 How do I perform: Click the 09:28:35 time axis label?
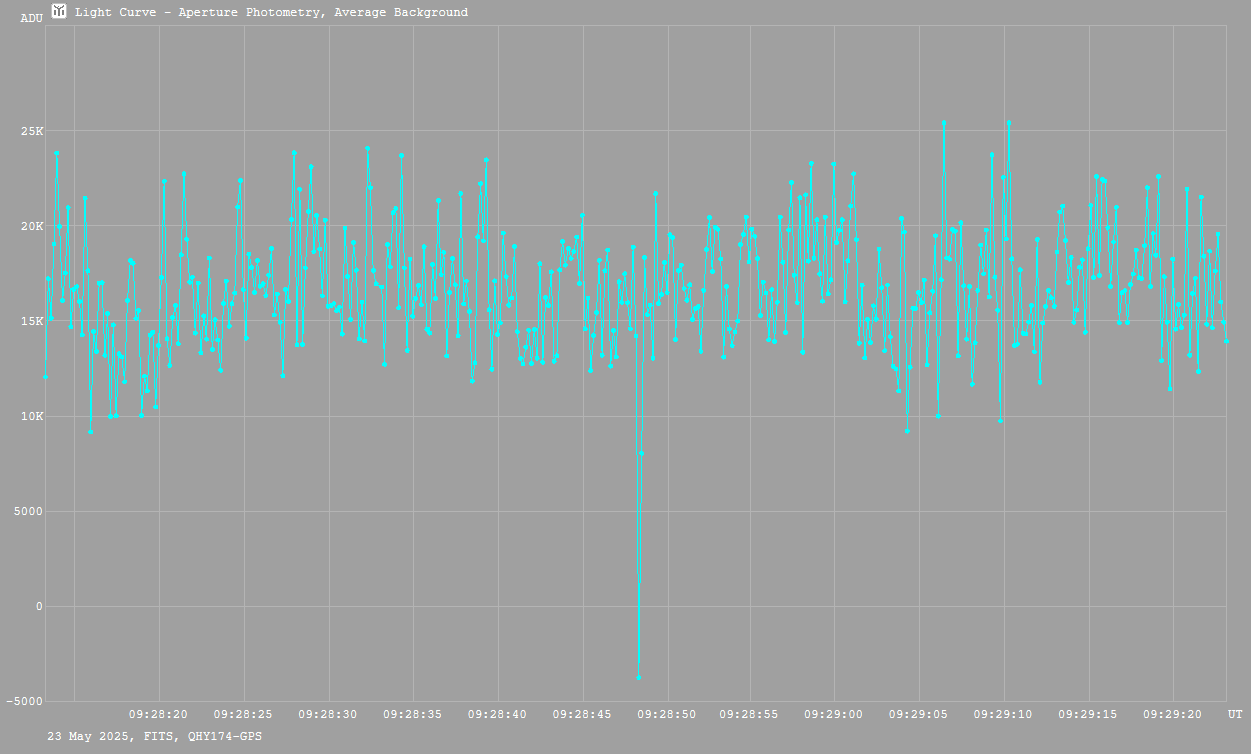coord(412,715)
